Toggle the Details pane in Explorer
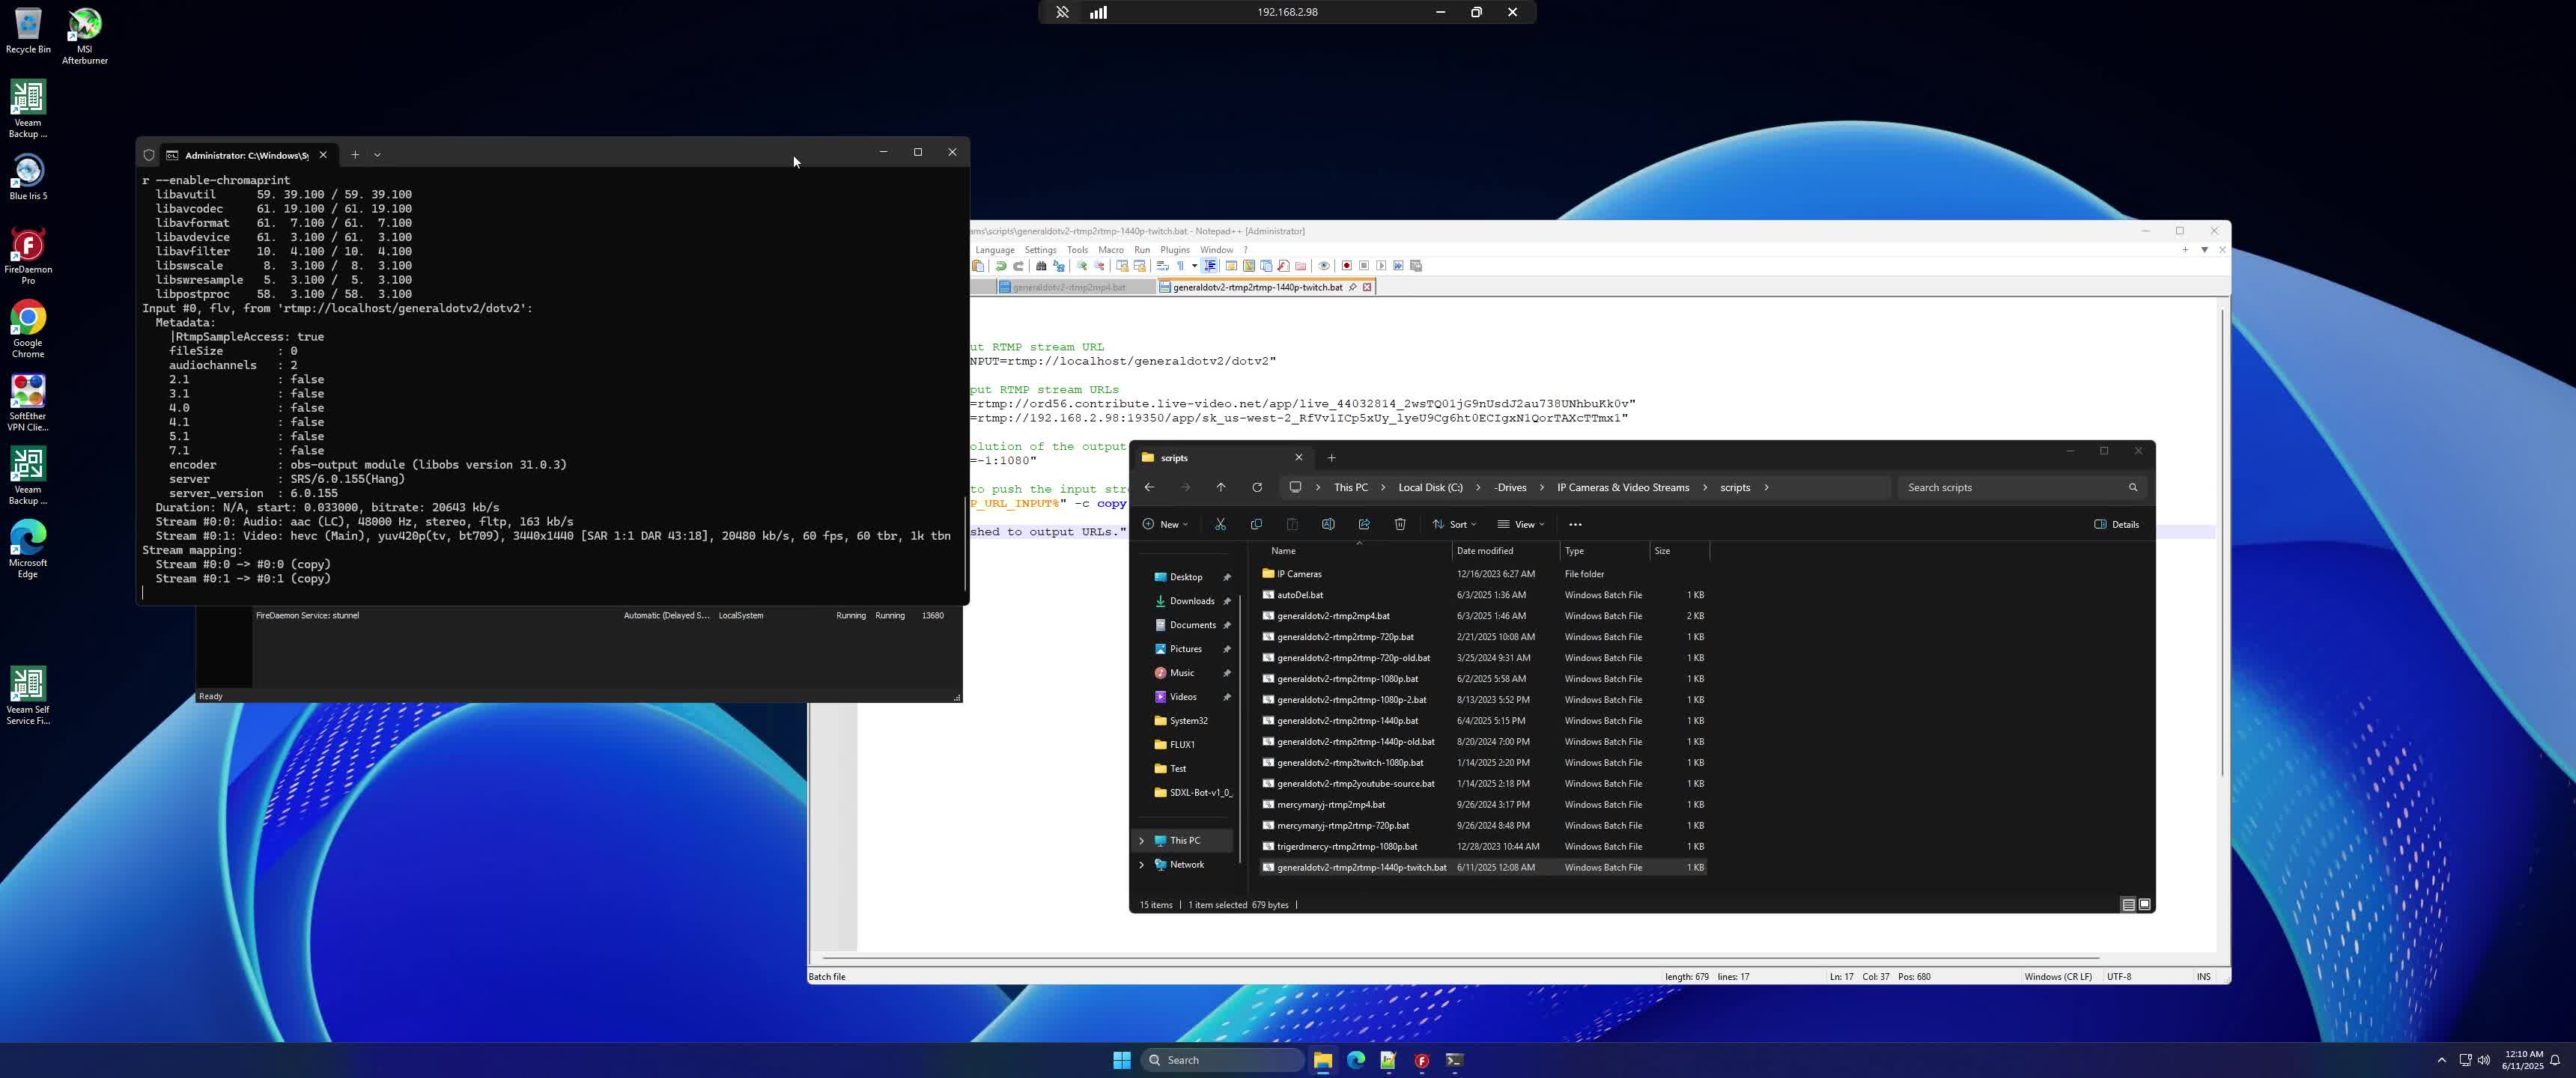Screen dimensions: 2576x1078 (x=2116, y=524)
